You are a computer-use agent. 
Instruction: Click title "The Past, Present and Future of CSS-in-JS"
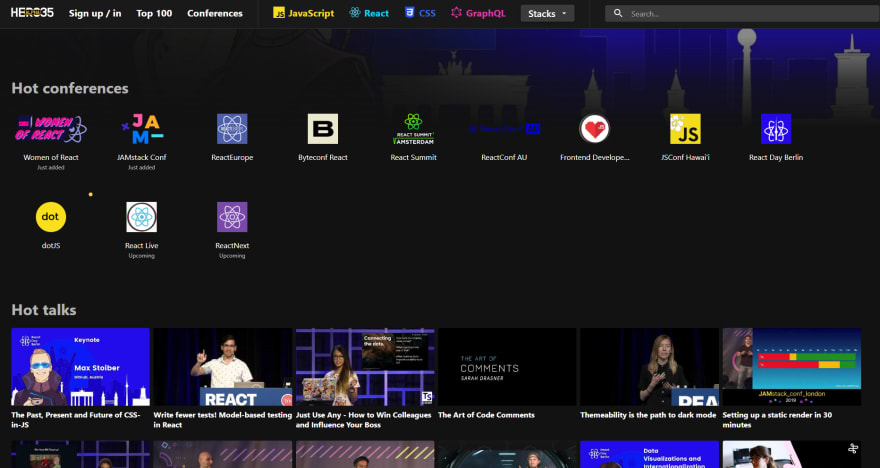tap(76, 420)
